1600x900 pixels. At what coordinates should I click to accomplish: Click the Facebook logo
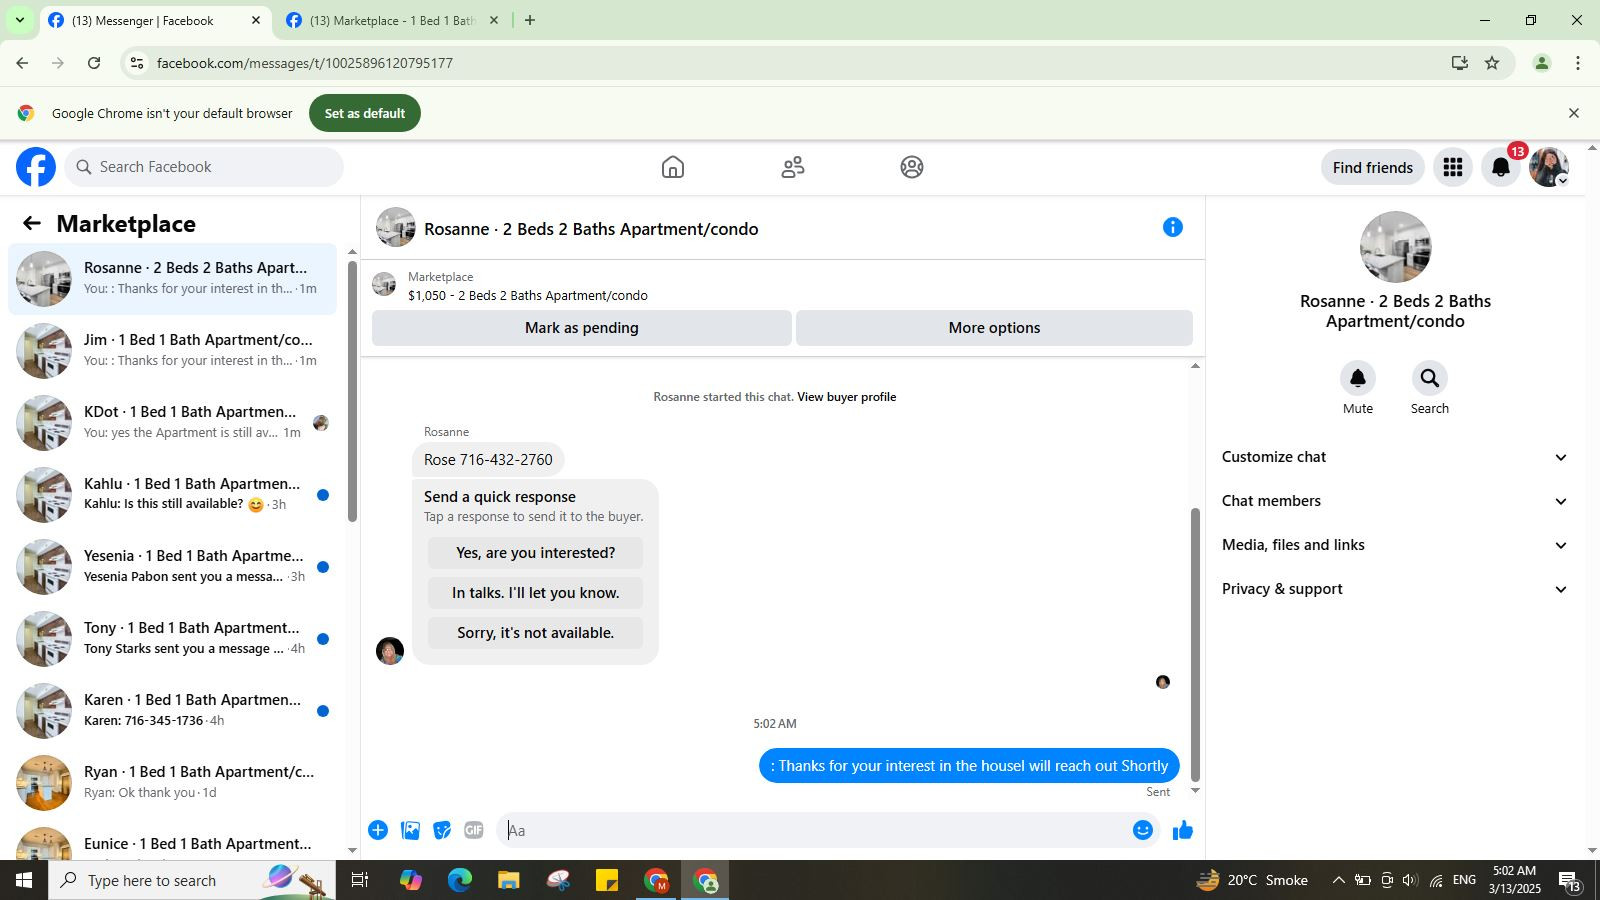click(36, 167)
